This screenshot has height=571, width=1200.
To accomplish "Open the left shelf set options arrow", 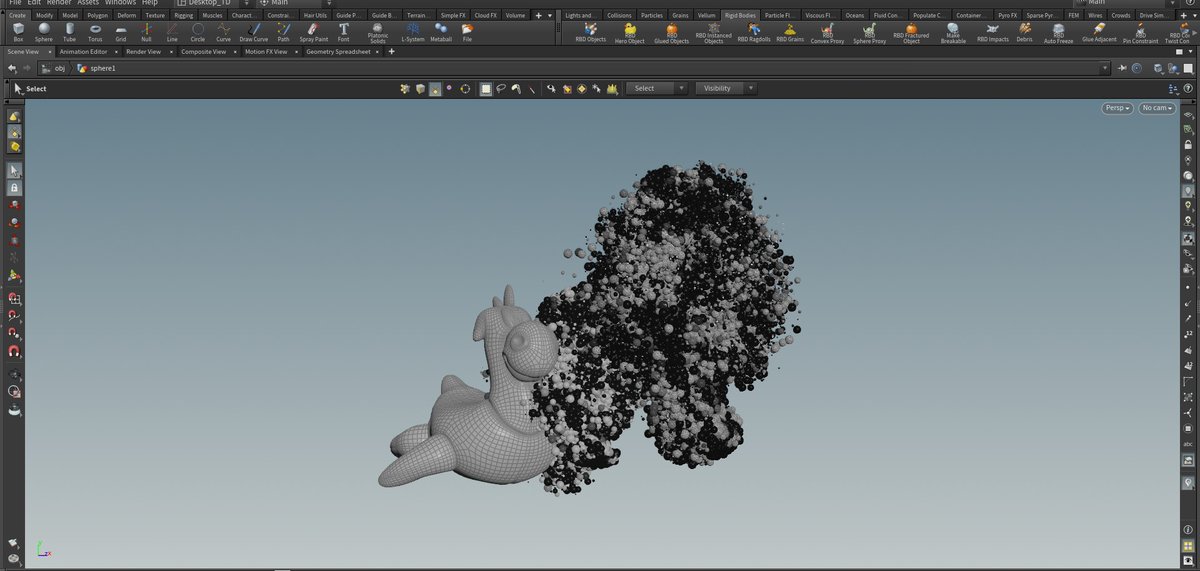I will pyautogui.click(x=552, y=16).
